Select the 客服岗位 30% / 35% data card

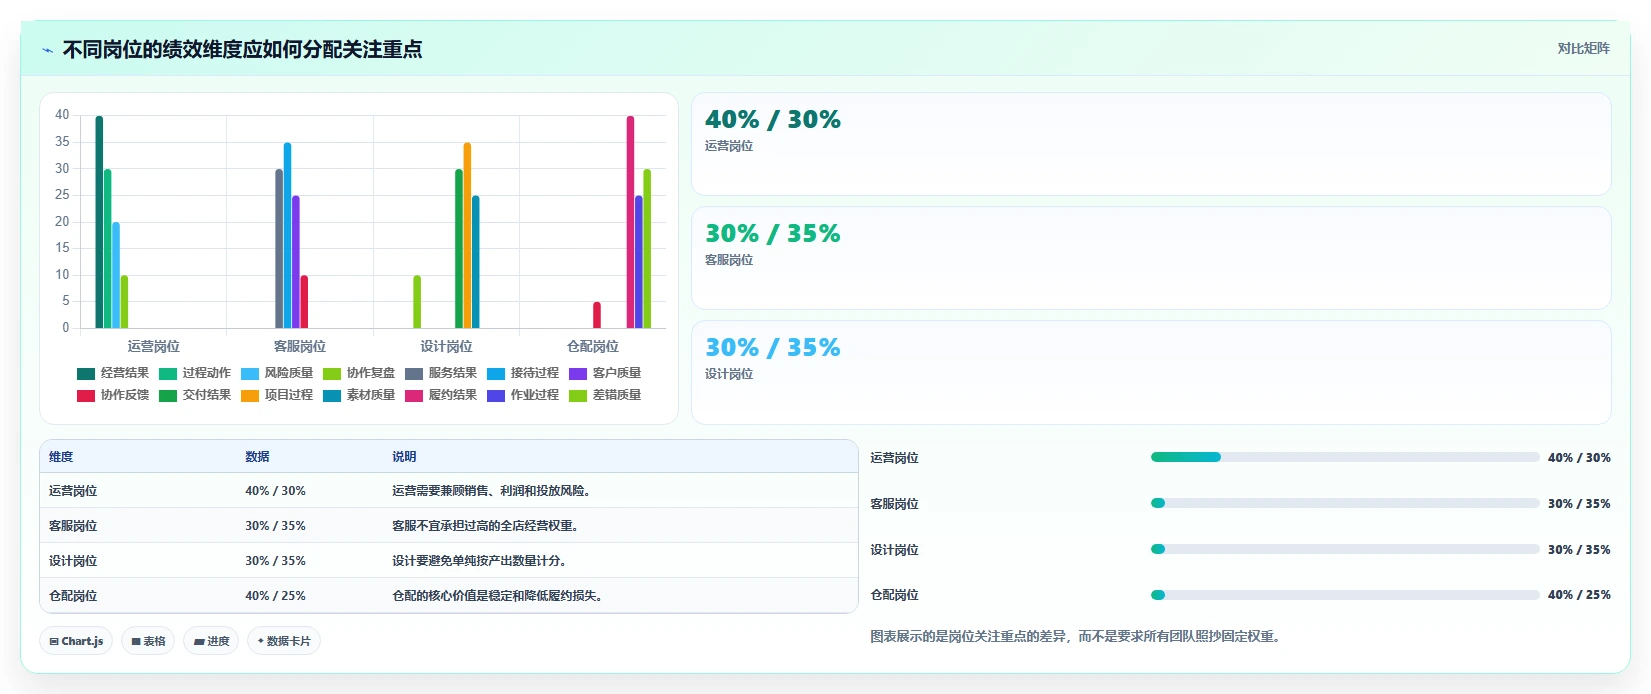(x=1151, y=258)
